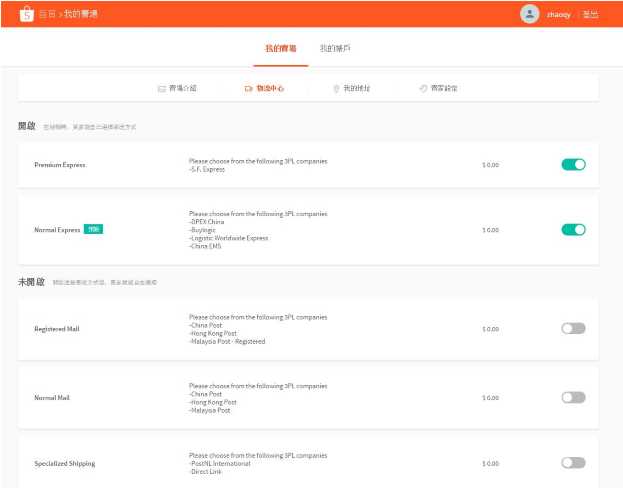The height and width of the screenshot is (488, 623).
Task: Switch on the Normal Mail toggle
Action: click(573, 397)
